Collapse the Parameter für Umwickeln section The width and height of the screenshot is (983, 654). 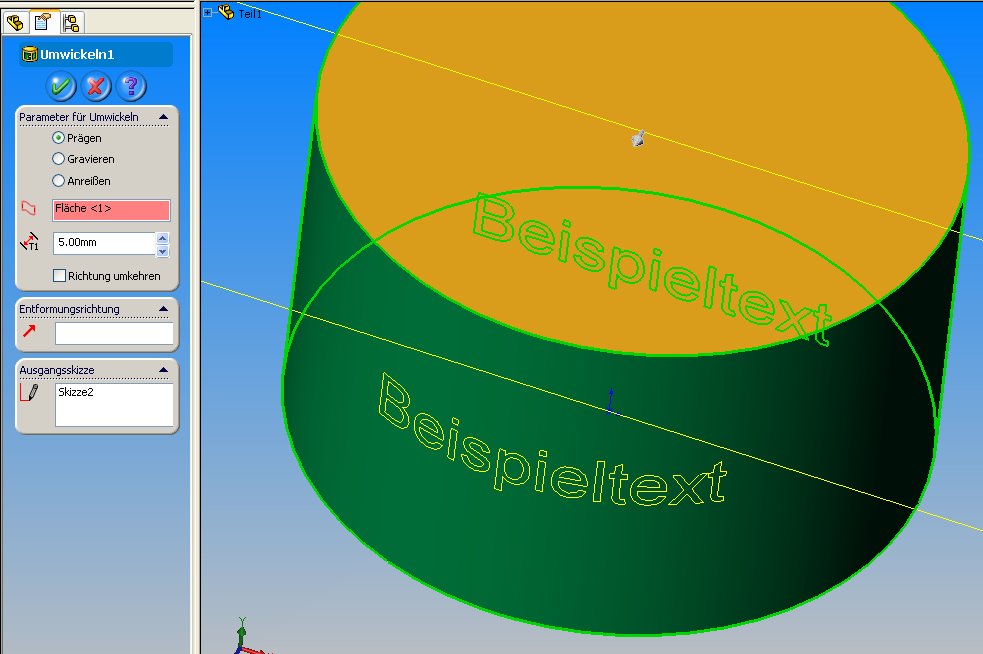[164, 117]
